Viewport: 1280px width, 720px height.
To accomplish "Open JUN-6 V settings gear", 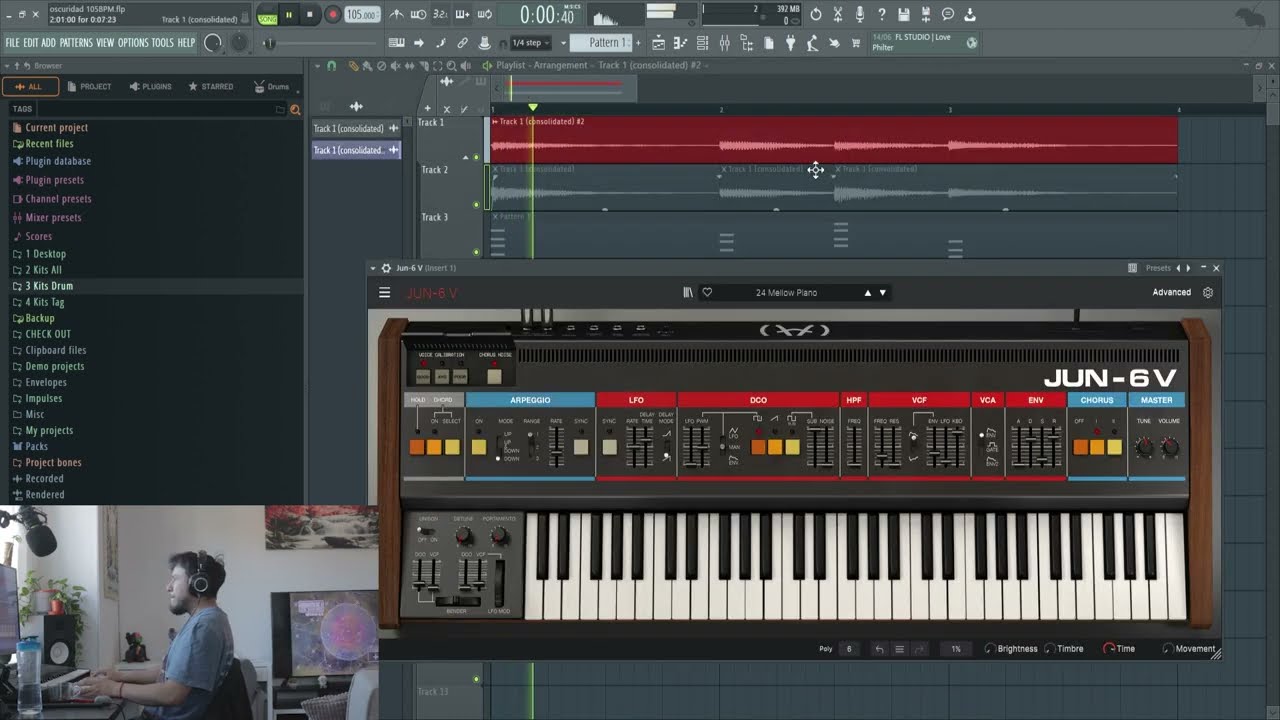I will (1208, 293).
